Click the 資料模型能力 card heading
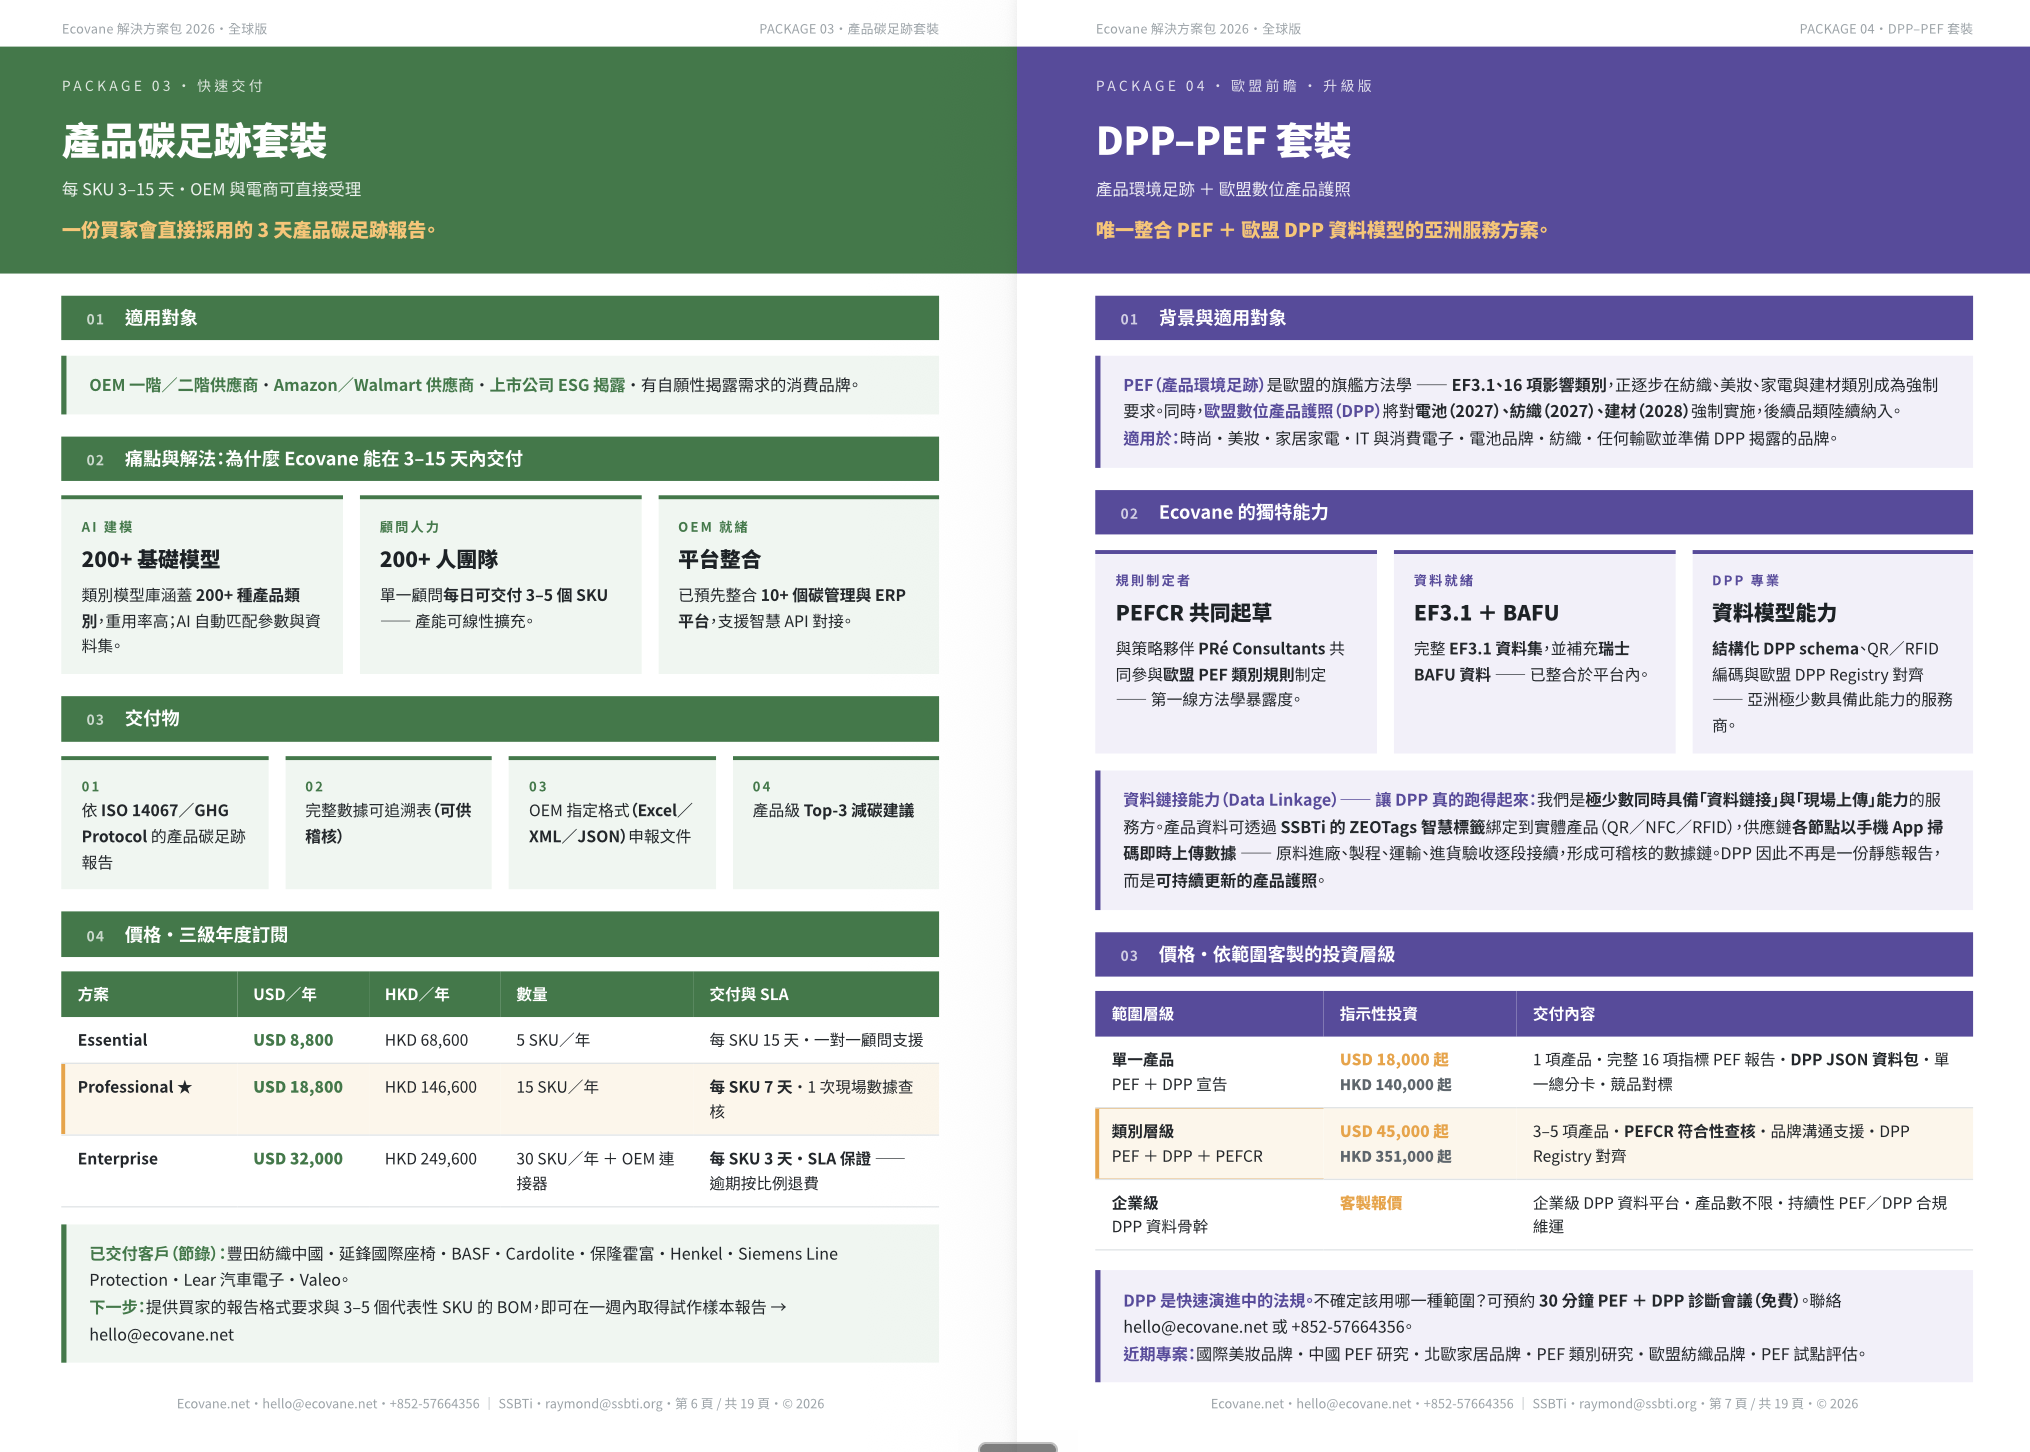The height and width of the screenshot is (1452, 2030). click(1775, 613)
